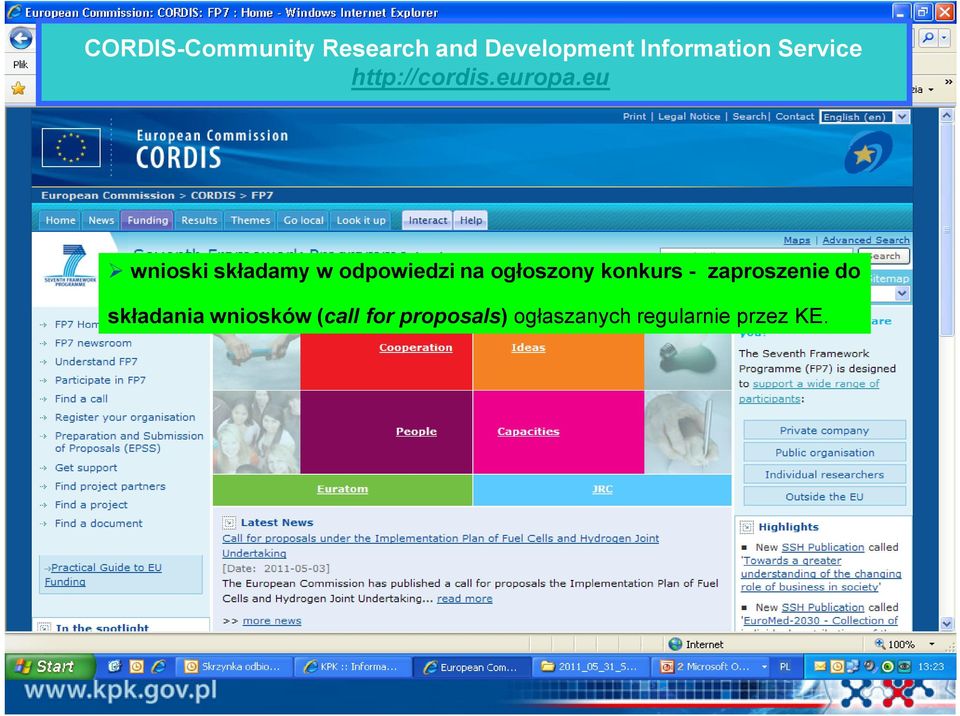
Task: Open the 2 Microsoft O... taskbar group
Action: [x=713, y=666]
